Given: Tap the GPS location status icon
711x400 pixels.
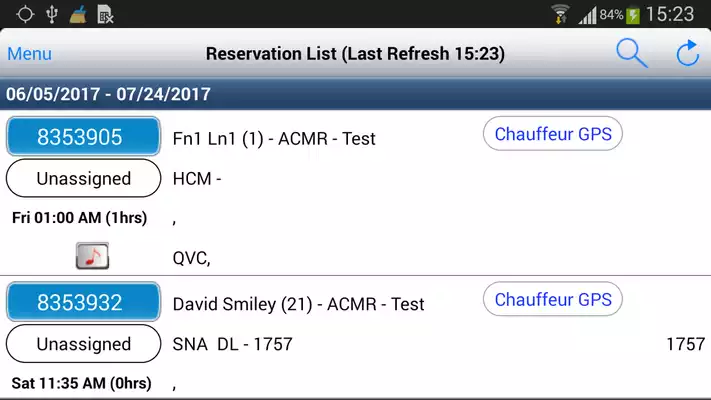Looking at the screenshot, I should [25, 14].
